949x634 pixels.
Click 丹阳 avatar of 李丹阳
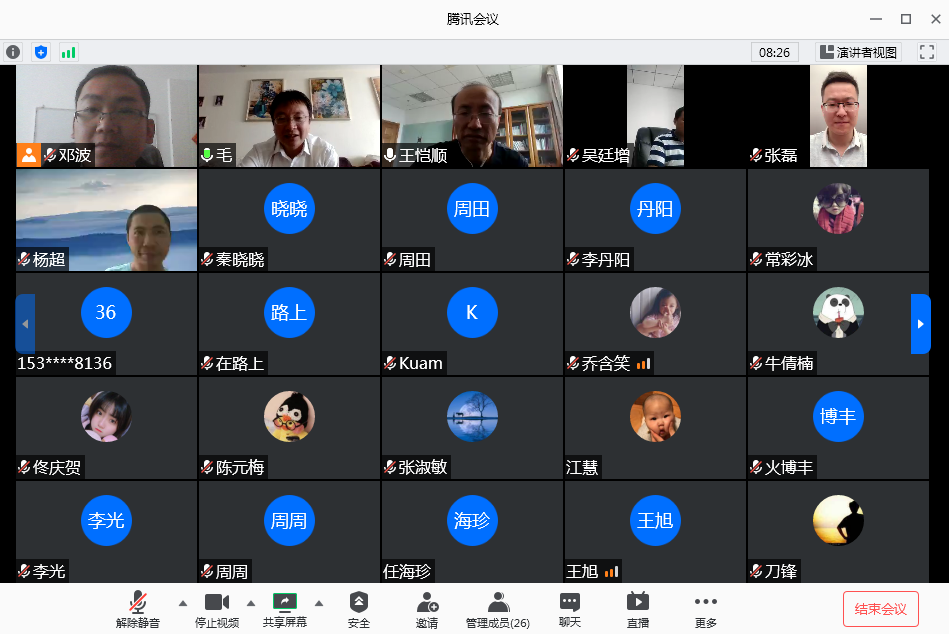click(655, 209)
